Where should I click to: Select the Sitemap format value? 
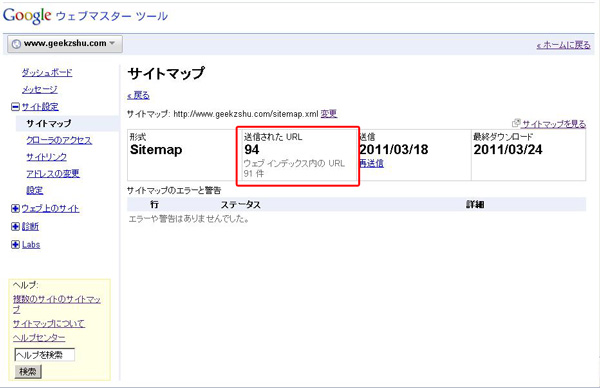coord(156,150)
